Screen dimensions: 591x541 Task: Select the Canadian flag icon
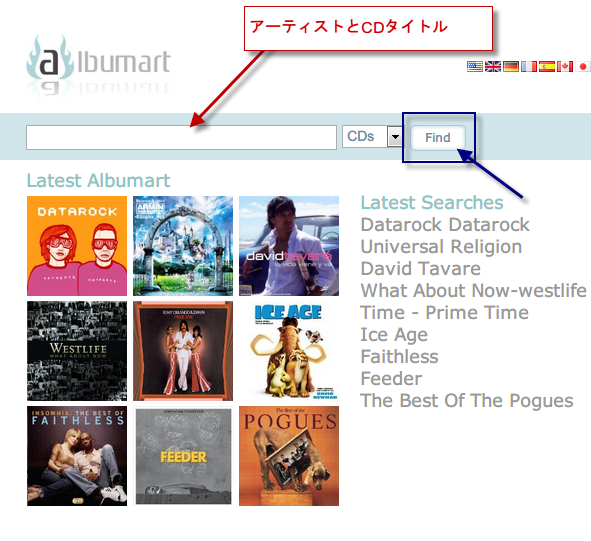[x=565, y=66]
